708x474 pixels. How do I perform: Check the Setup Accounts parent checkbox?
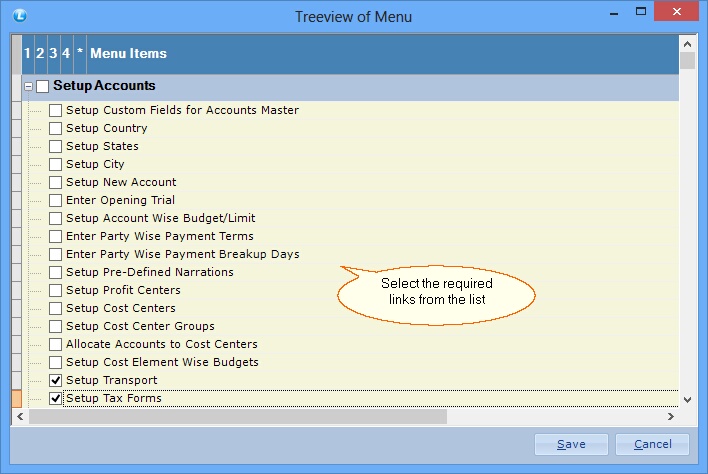point(42,87)
